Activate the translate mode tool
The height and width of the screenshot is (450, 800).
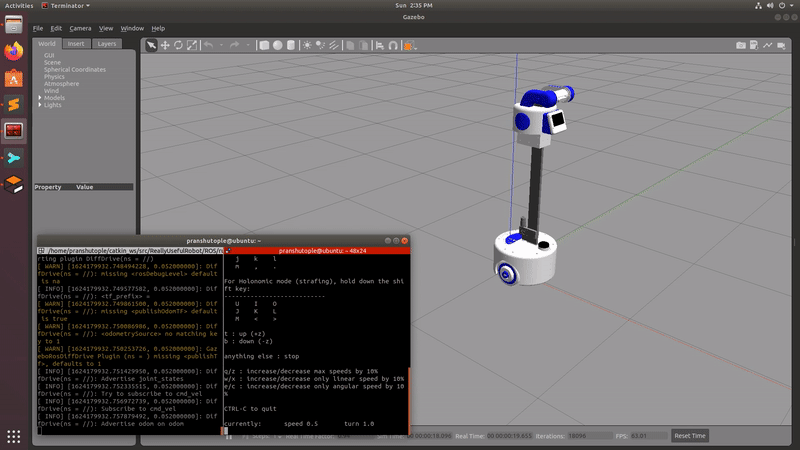tap(165, 45)
